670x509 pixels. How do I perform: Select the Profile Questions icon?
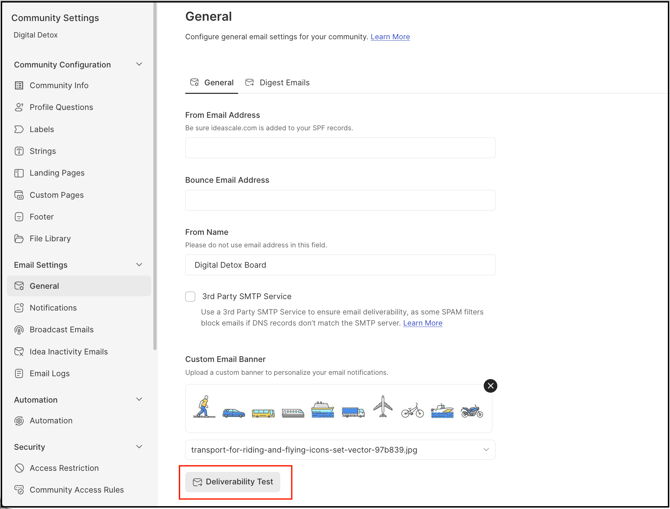click(19, 107)
